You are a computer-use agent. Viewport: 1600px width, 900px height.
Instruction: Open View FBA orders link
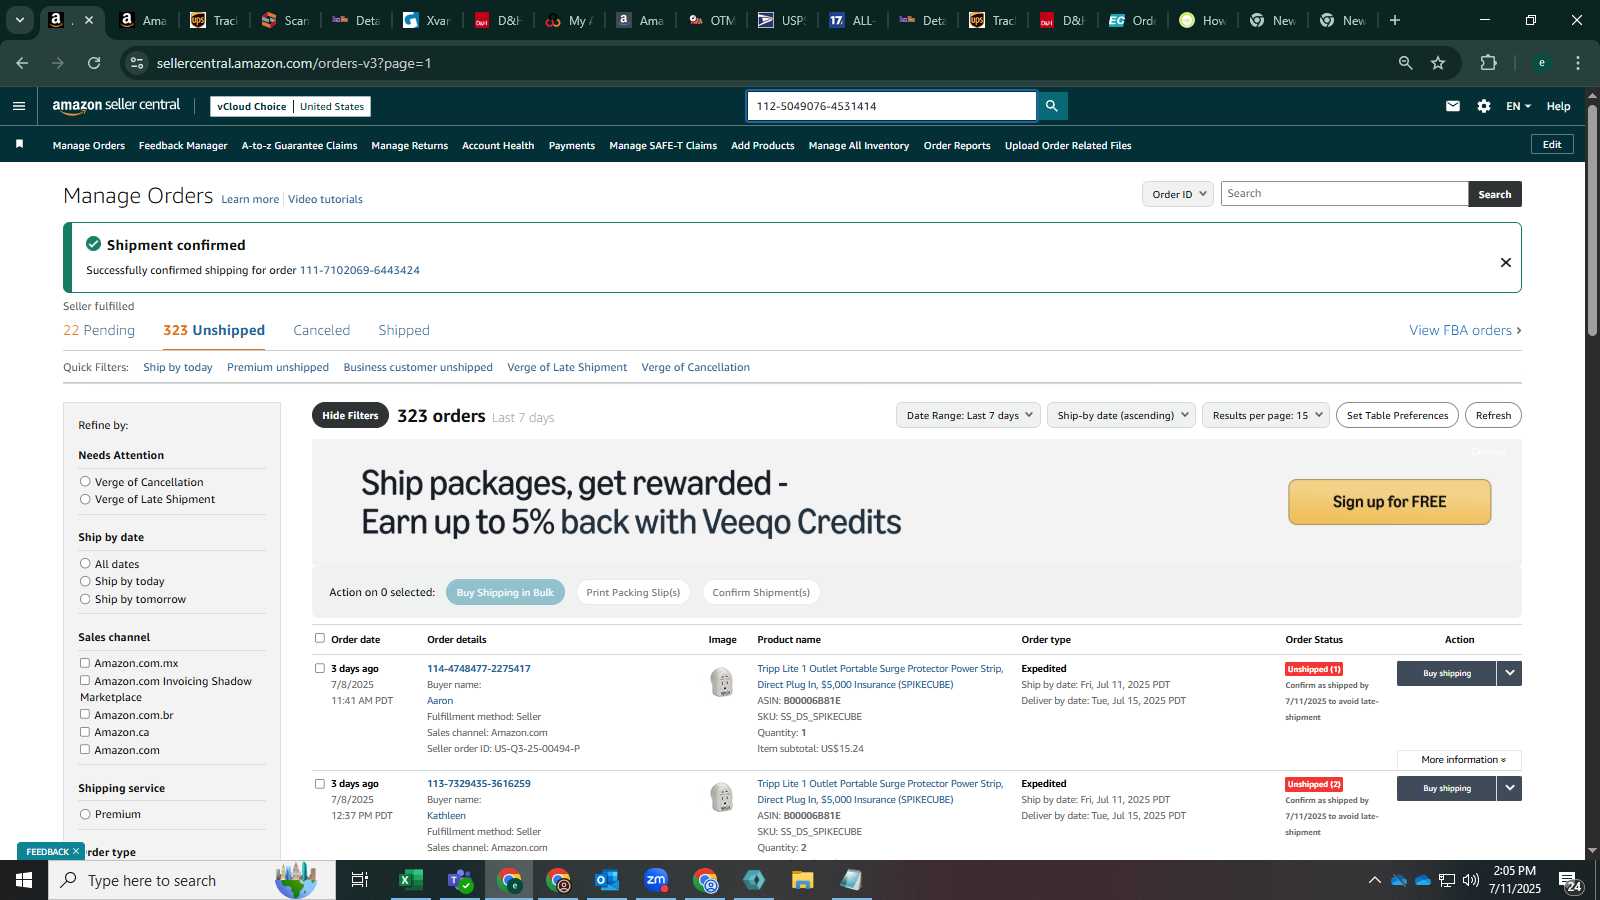point(1465,330)
